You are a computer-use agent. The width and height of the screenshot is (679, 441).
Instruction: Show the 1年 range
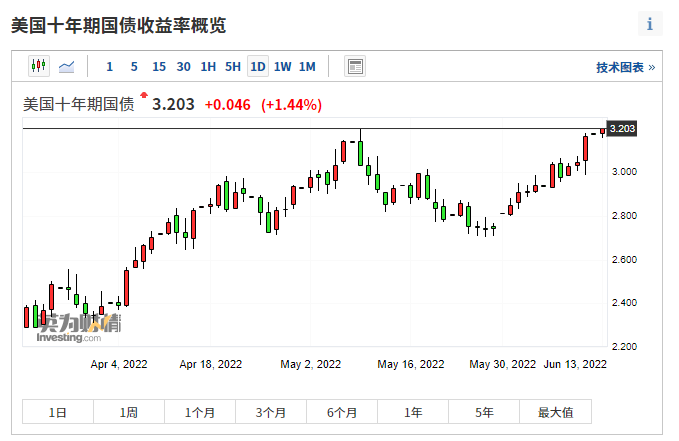click(413, 412)
